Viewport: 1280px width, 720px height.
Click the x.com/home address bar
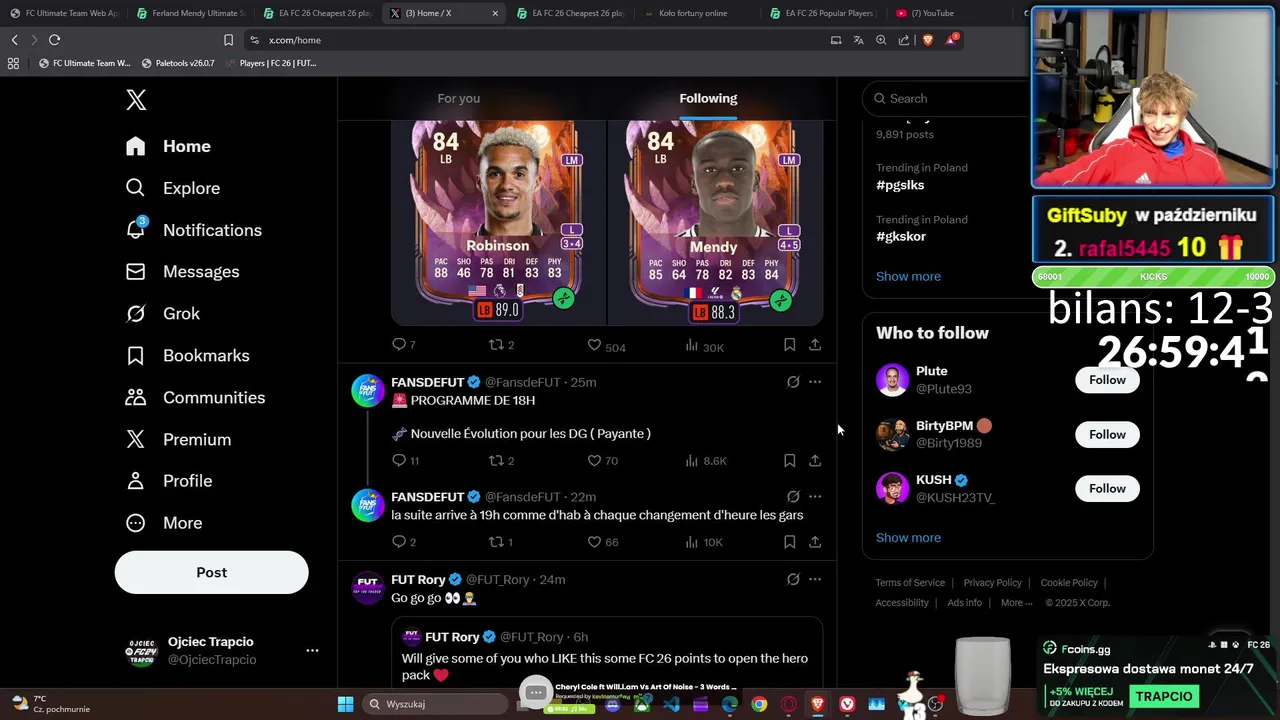[x=540, y=40]
